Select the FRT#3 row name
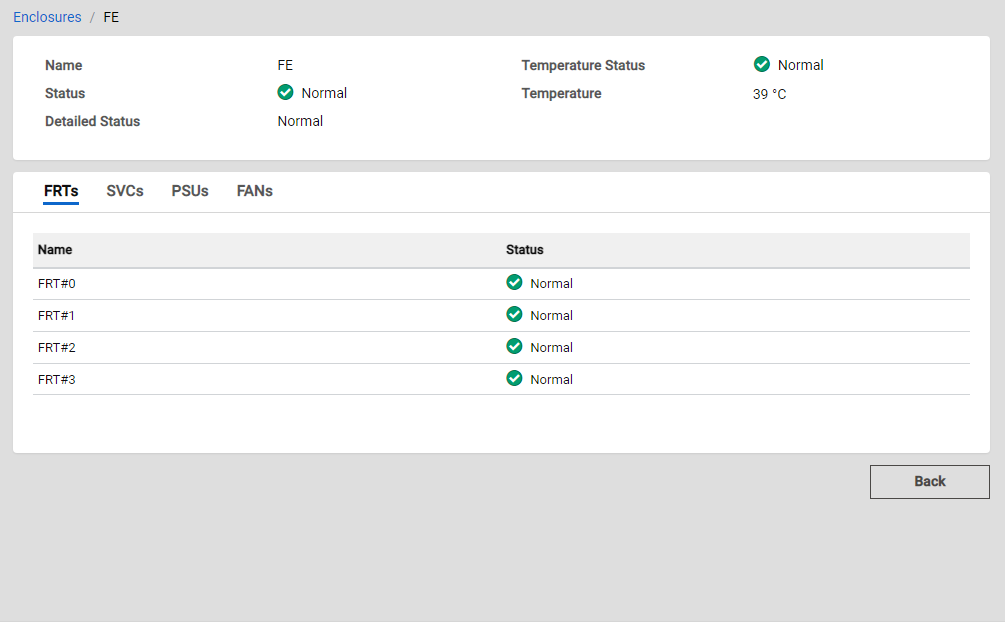1005x622 pixels. pyautogui.click(x=57, y=380)
